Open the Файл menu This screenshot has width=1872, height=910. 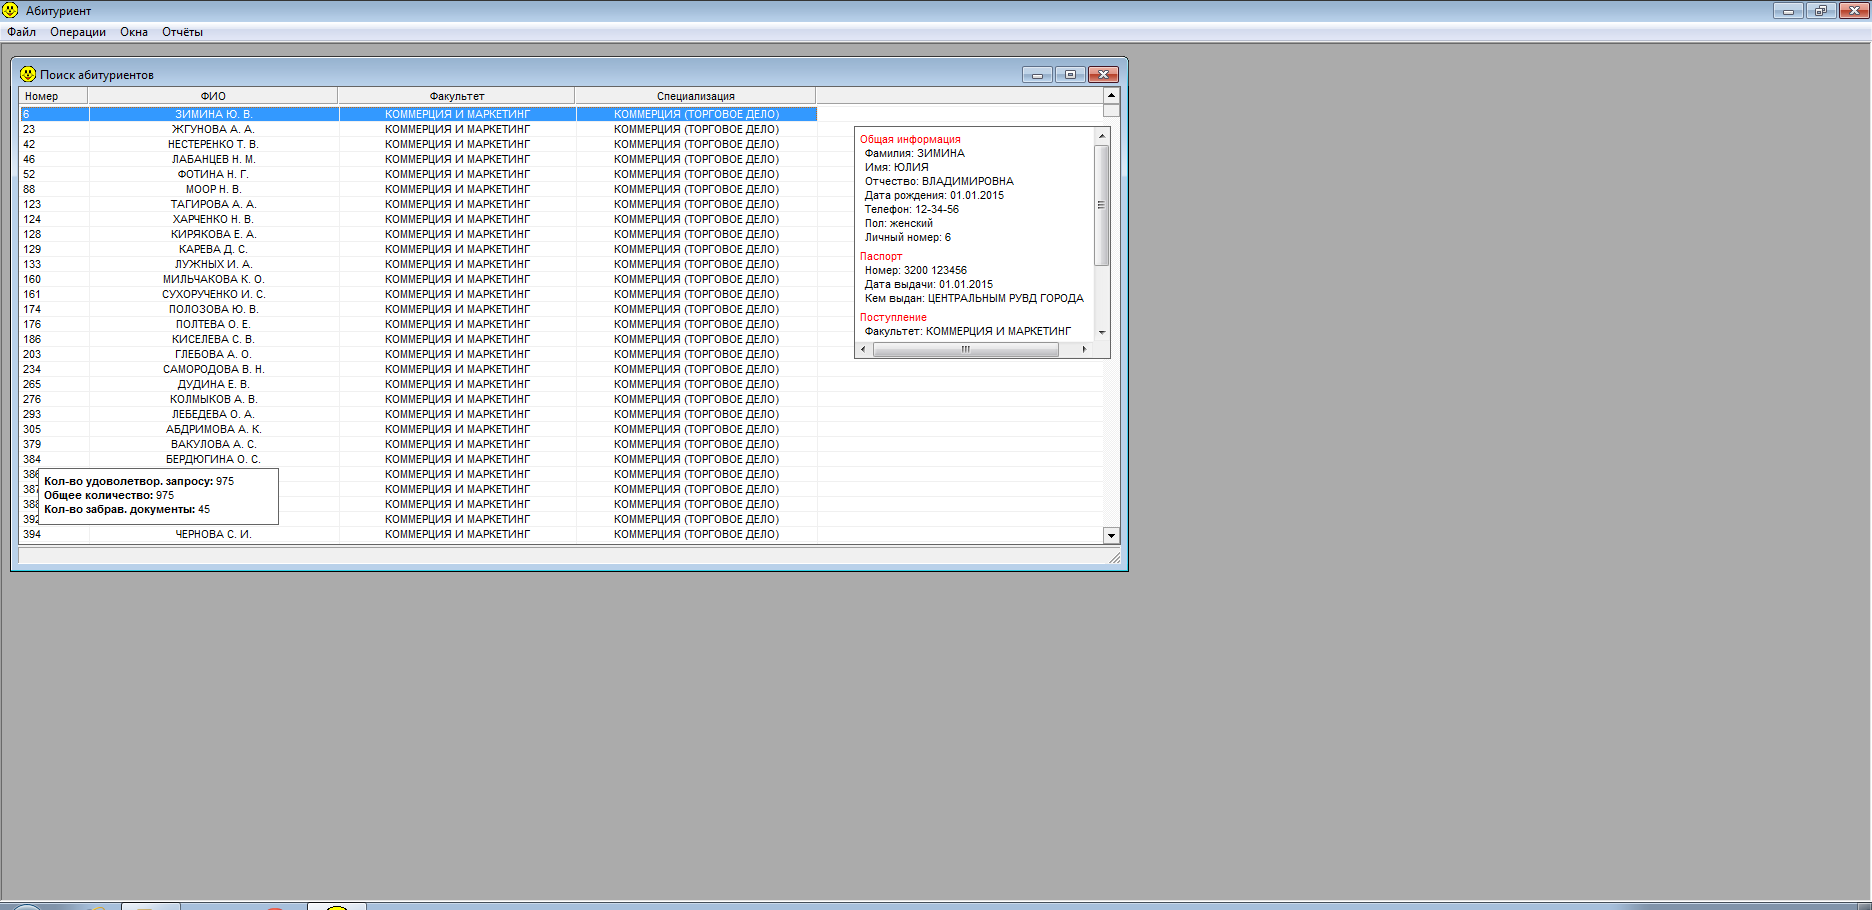point(22,32)
